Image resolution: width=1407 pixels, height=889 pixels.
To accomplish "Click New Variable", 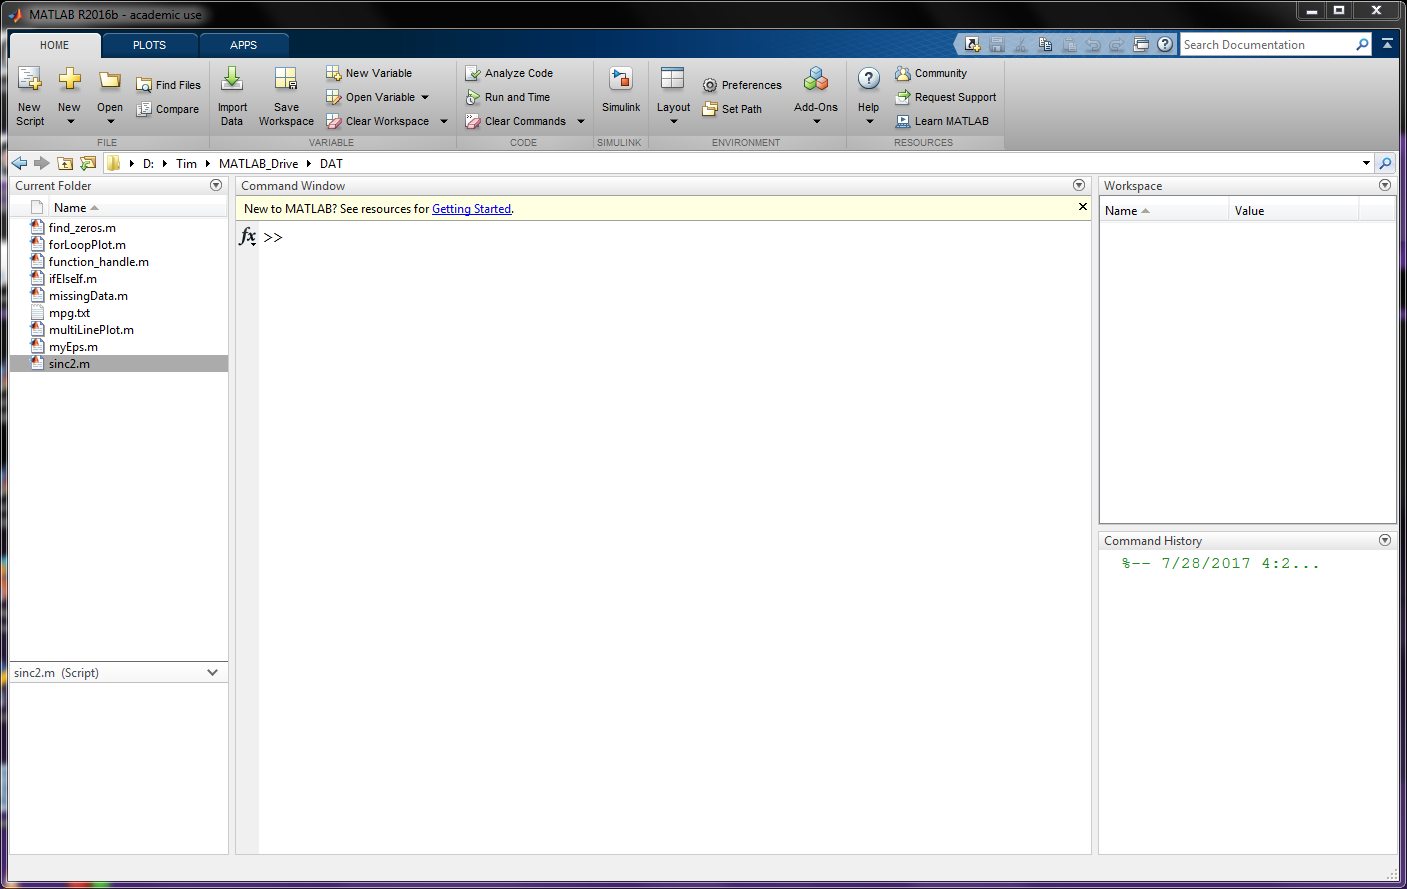I will click(x=369, y=73).
